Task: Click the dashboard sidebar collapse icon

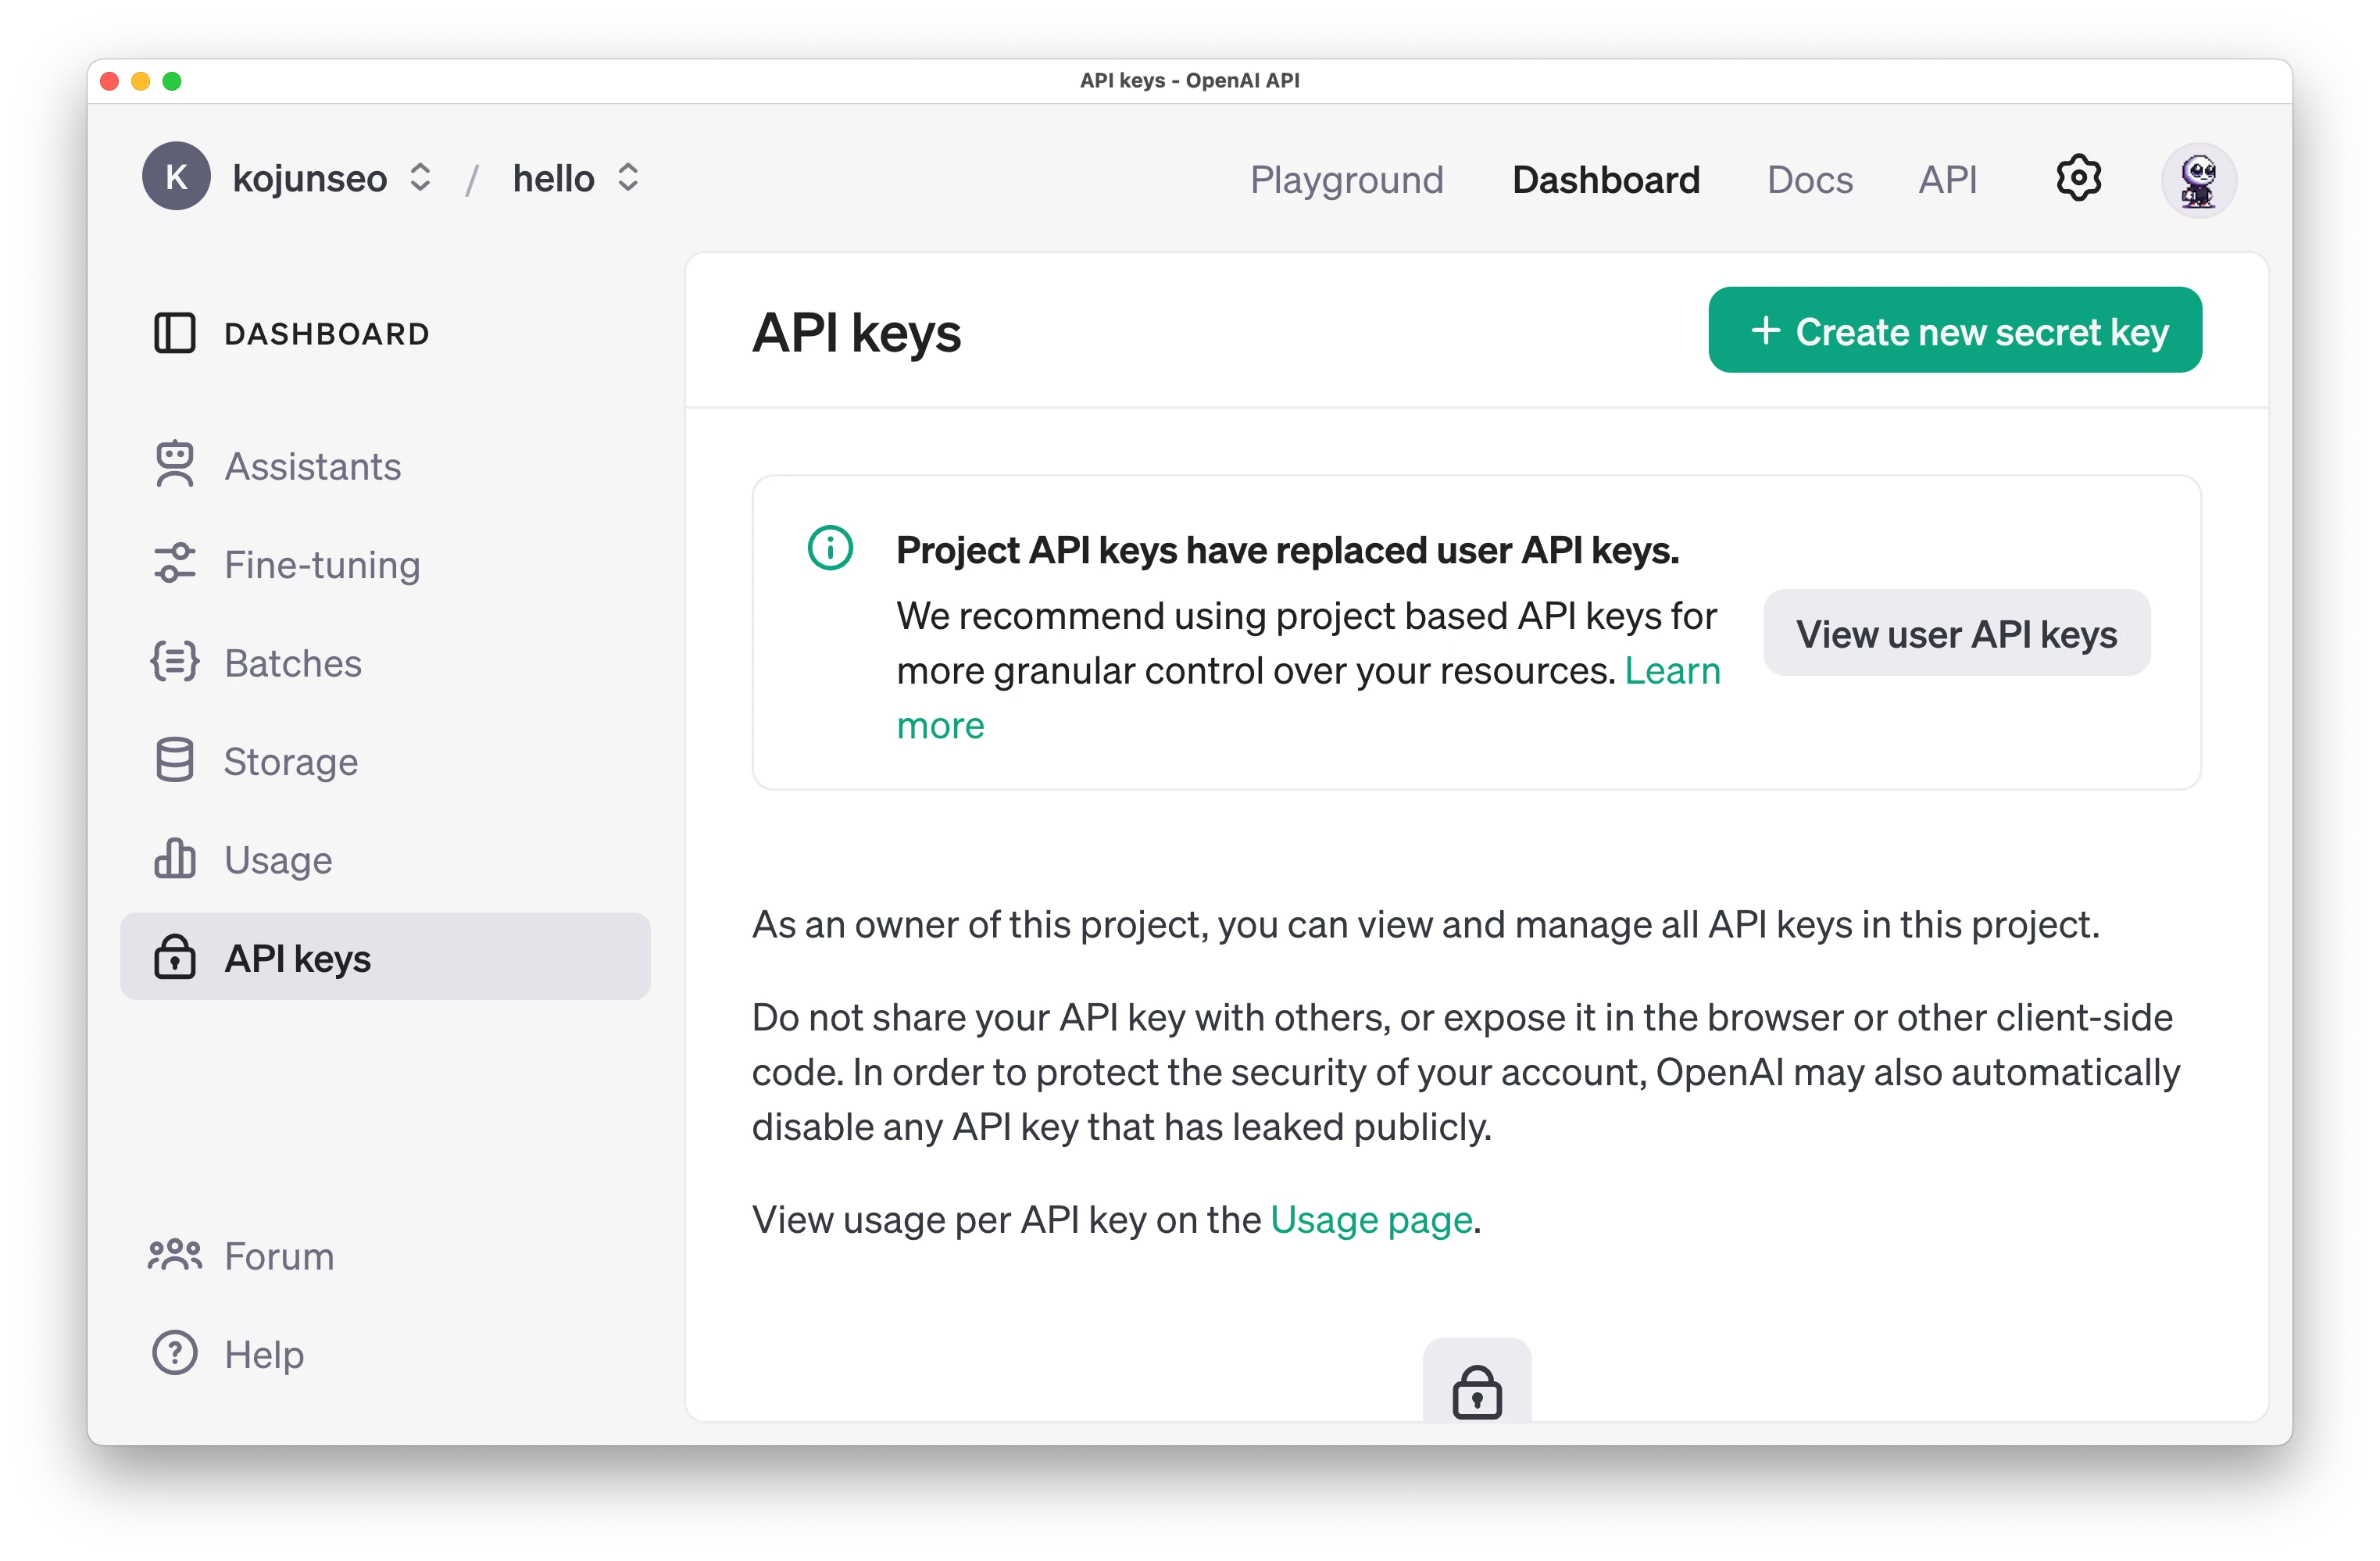Action: coord(174,333)
